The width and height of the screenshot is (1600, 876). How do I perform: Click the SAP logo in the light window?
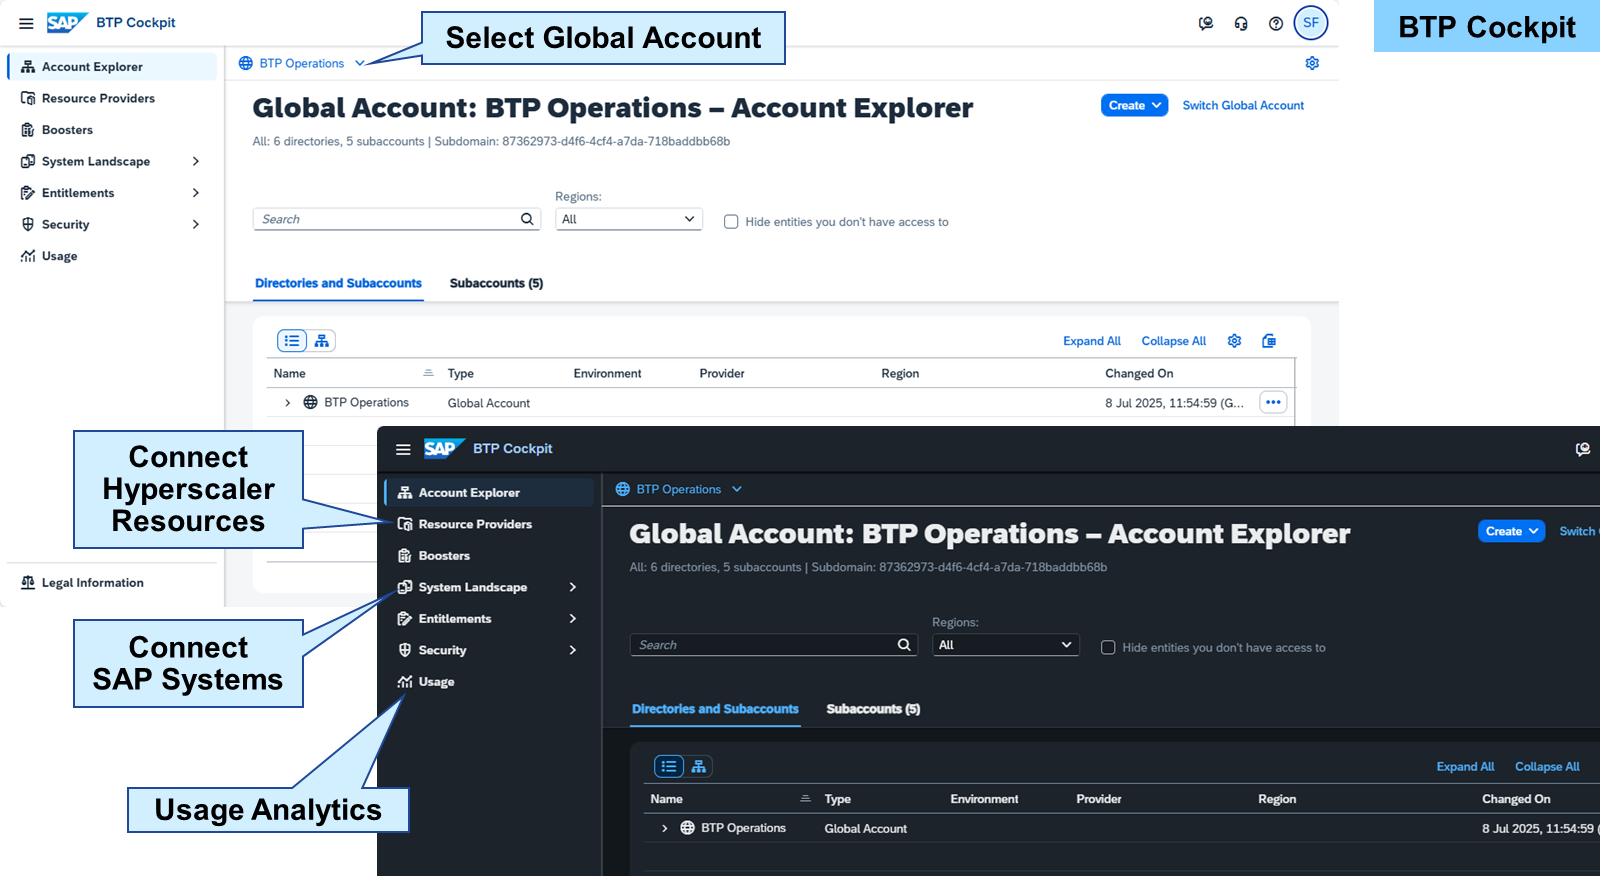coord(67,22)
